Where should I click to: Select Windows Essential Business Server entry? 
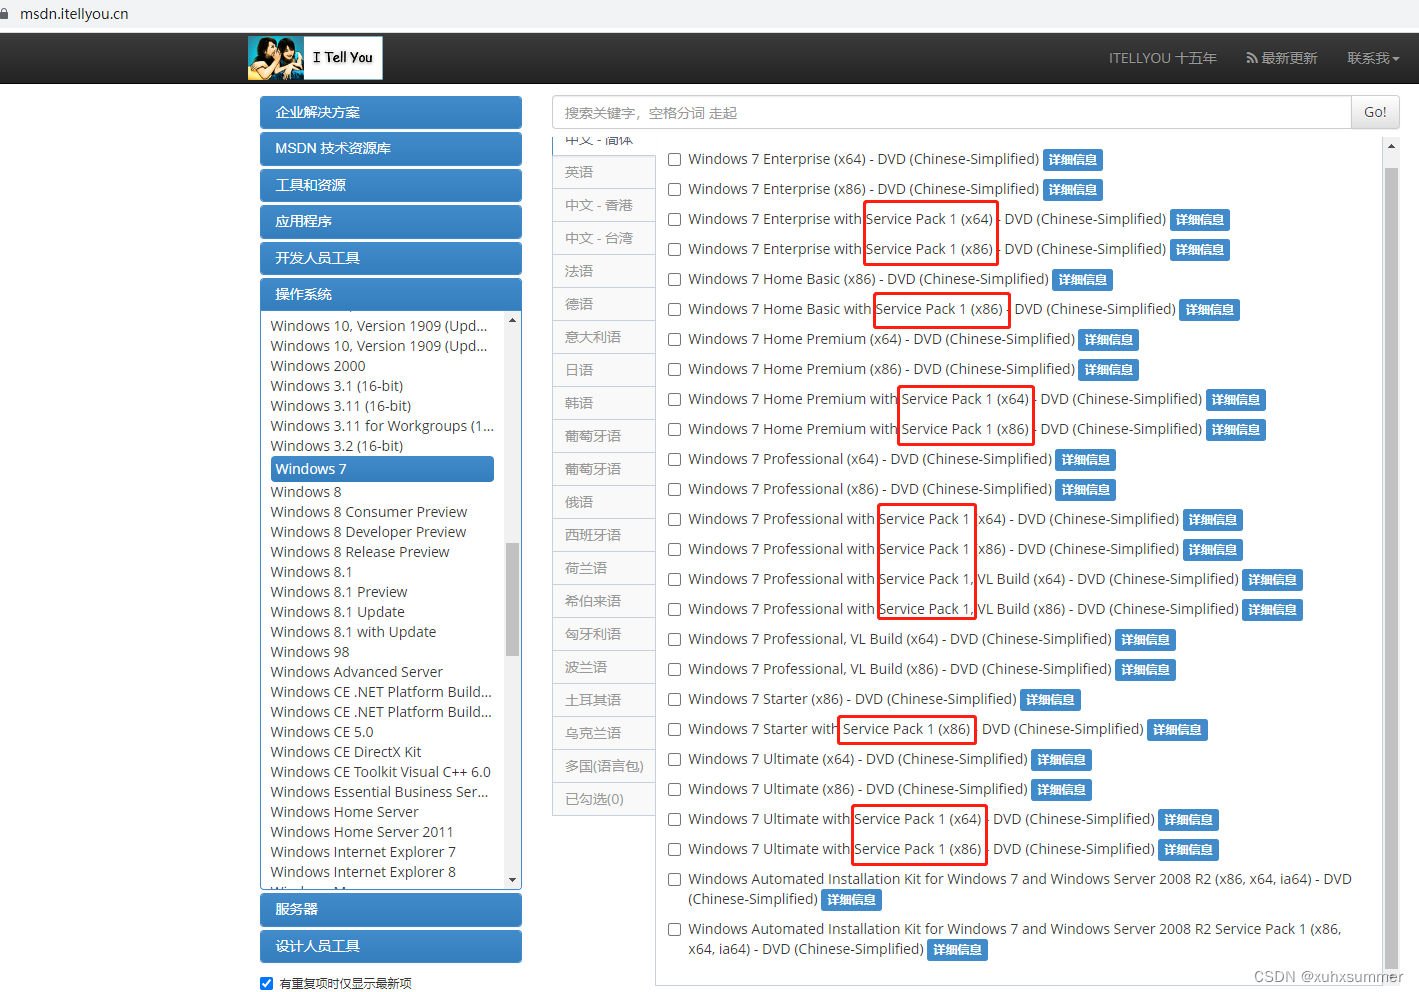click(380, 792)
